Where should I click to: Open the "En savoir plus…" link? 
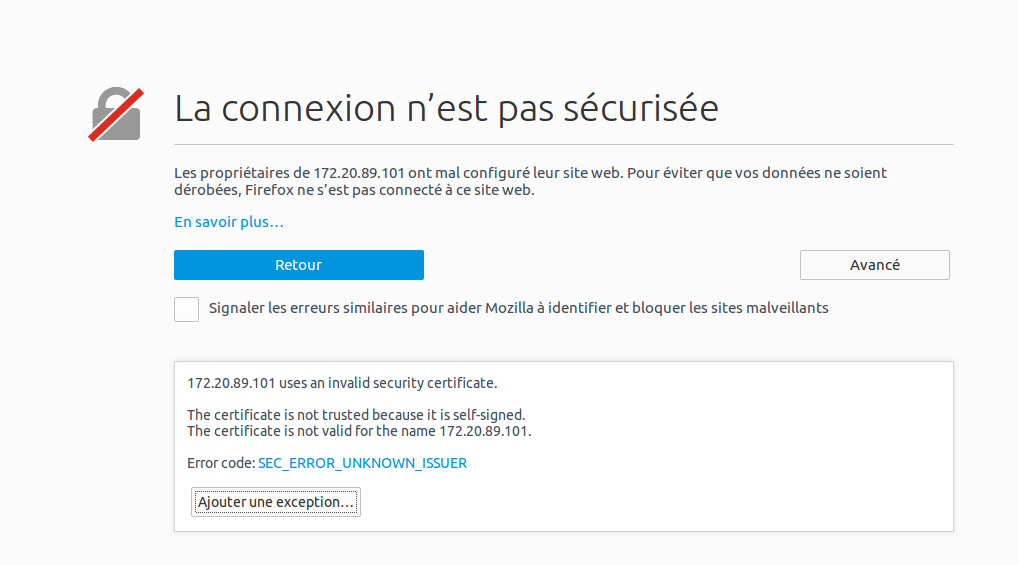tap(229, 222)
